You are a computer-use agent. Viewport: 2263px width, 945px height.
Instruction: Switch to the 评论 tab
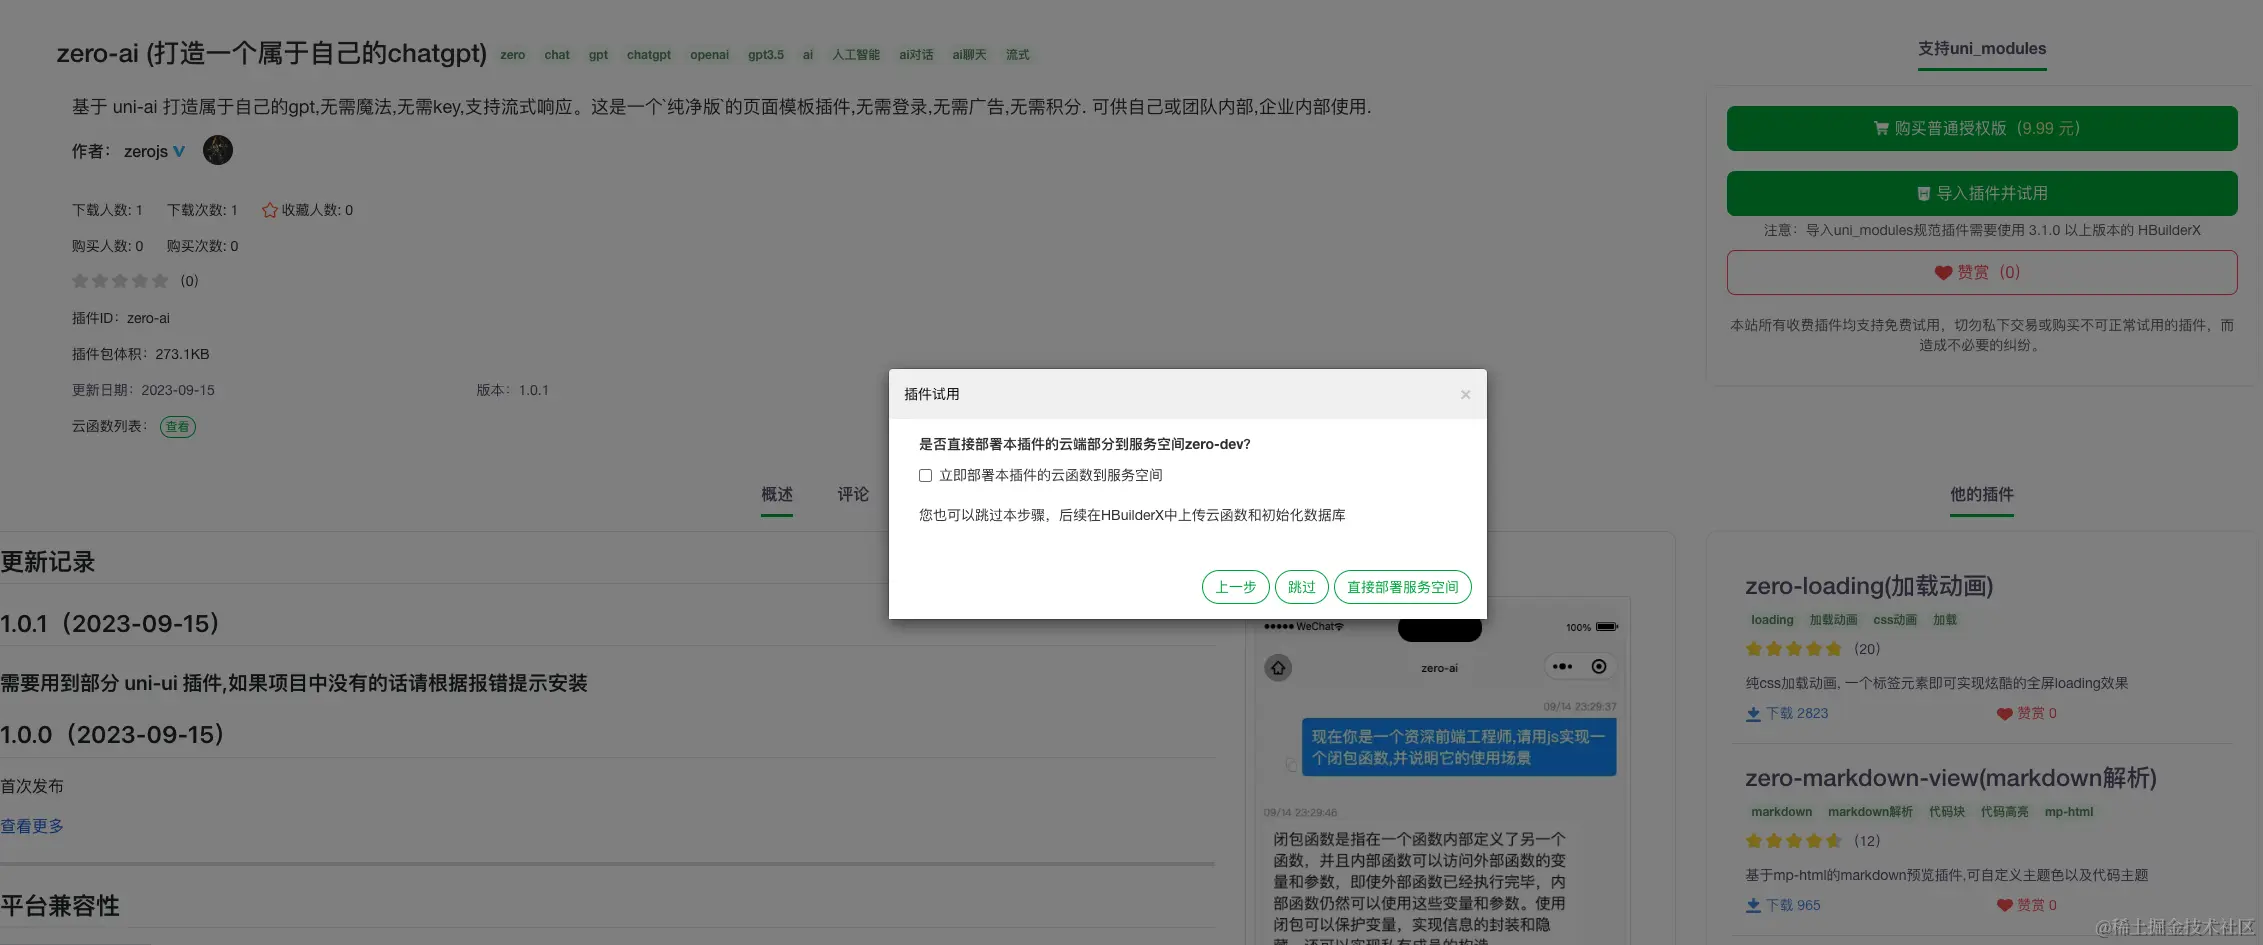(852, 494)
